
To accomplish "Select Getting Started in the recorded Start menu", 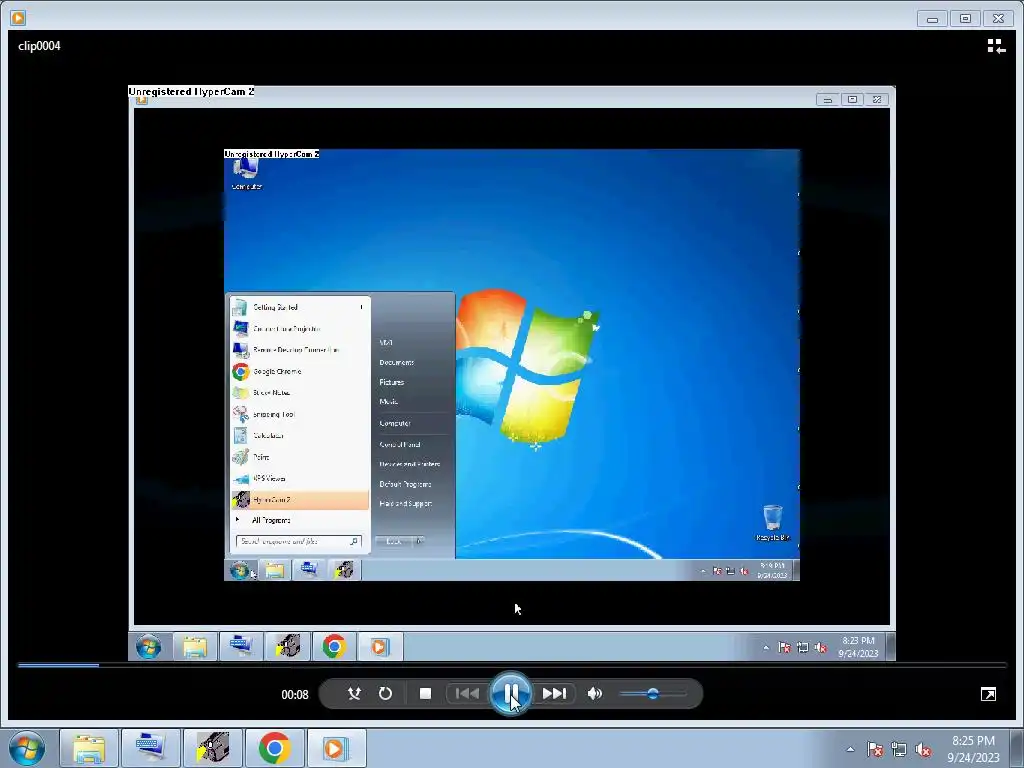I will pyautogui.click(x=300, y=307).
